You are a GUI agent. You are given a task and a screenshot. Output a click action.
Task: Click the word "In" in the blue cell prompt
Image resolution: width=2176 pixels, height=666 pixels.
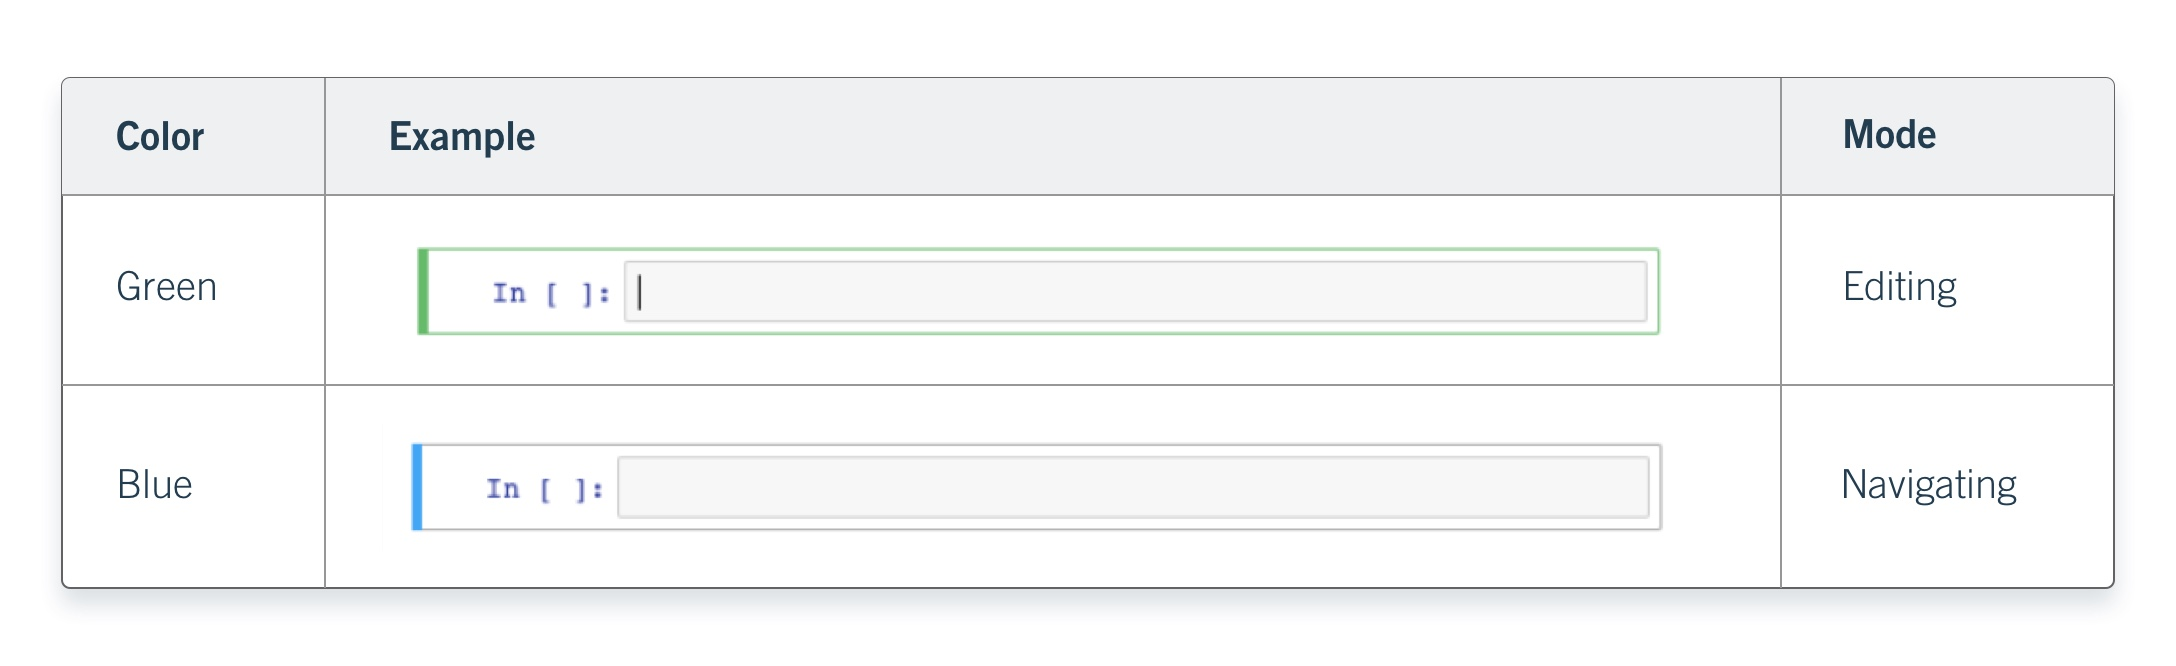click(503, 489)
